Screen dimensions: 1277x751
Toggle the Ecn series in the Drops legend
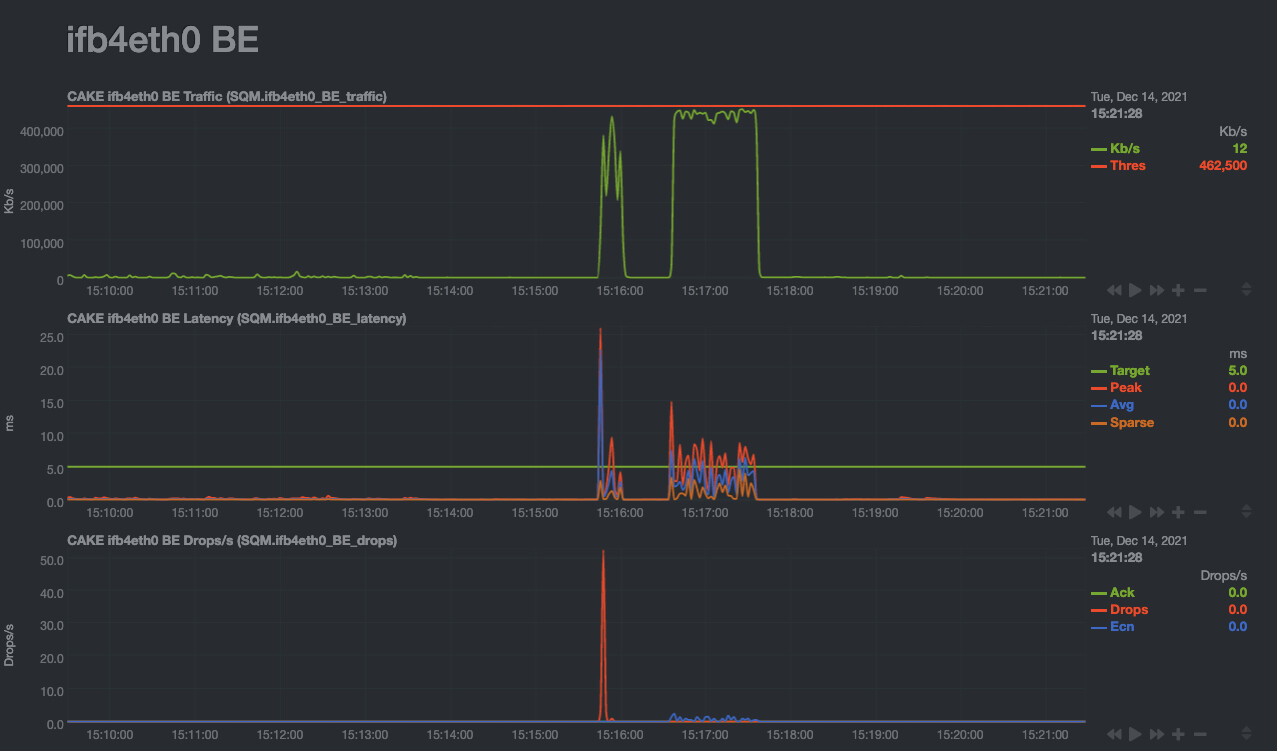coord(1122,626)
